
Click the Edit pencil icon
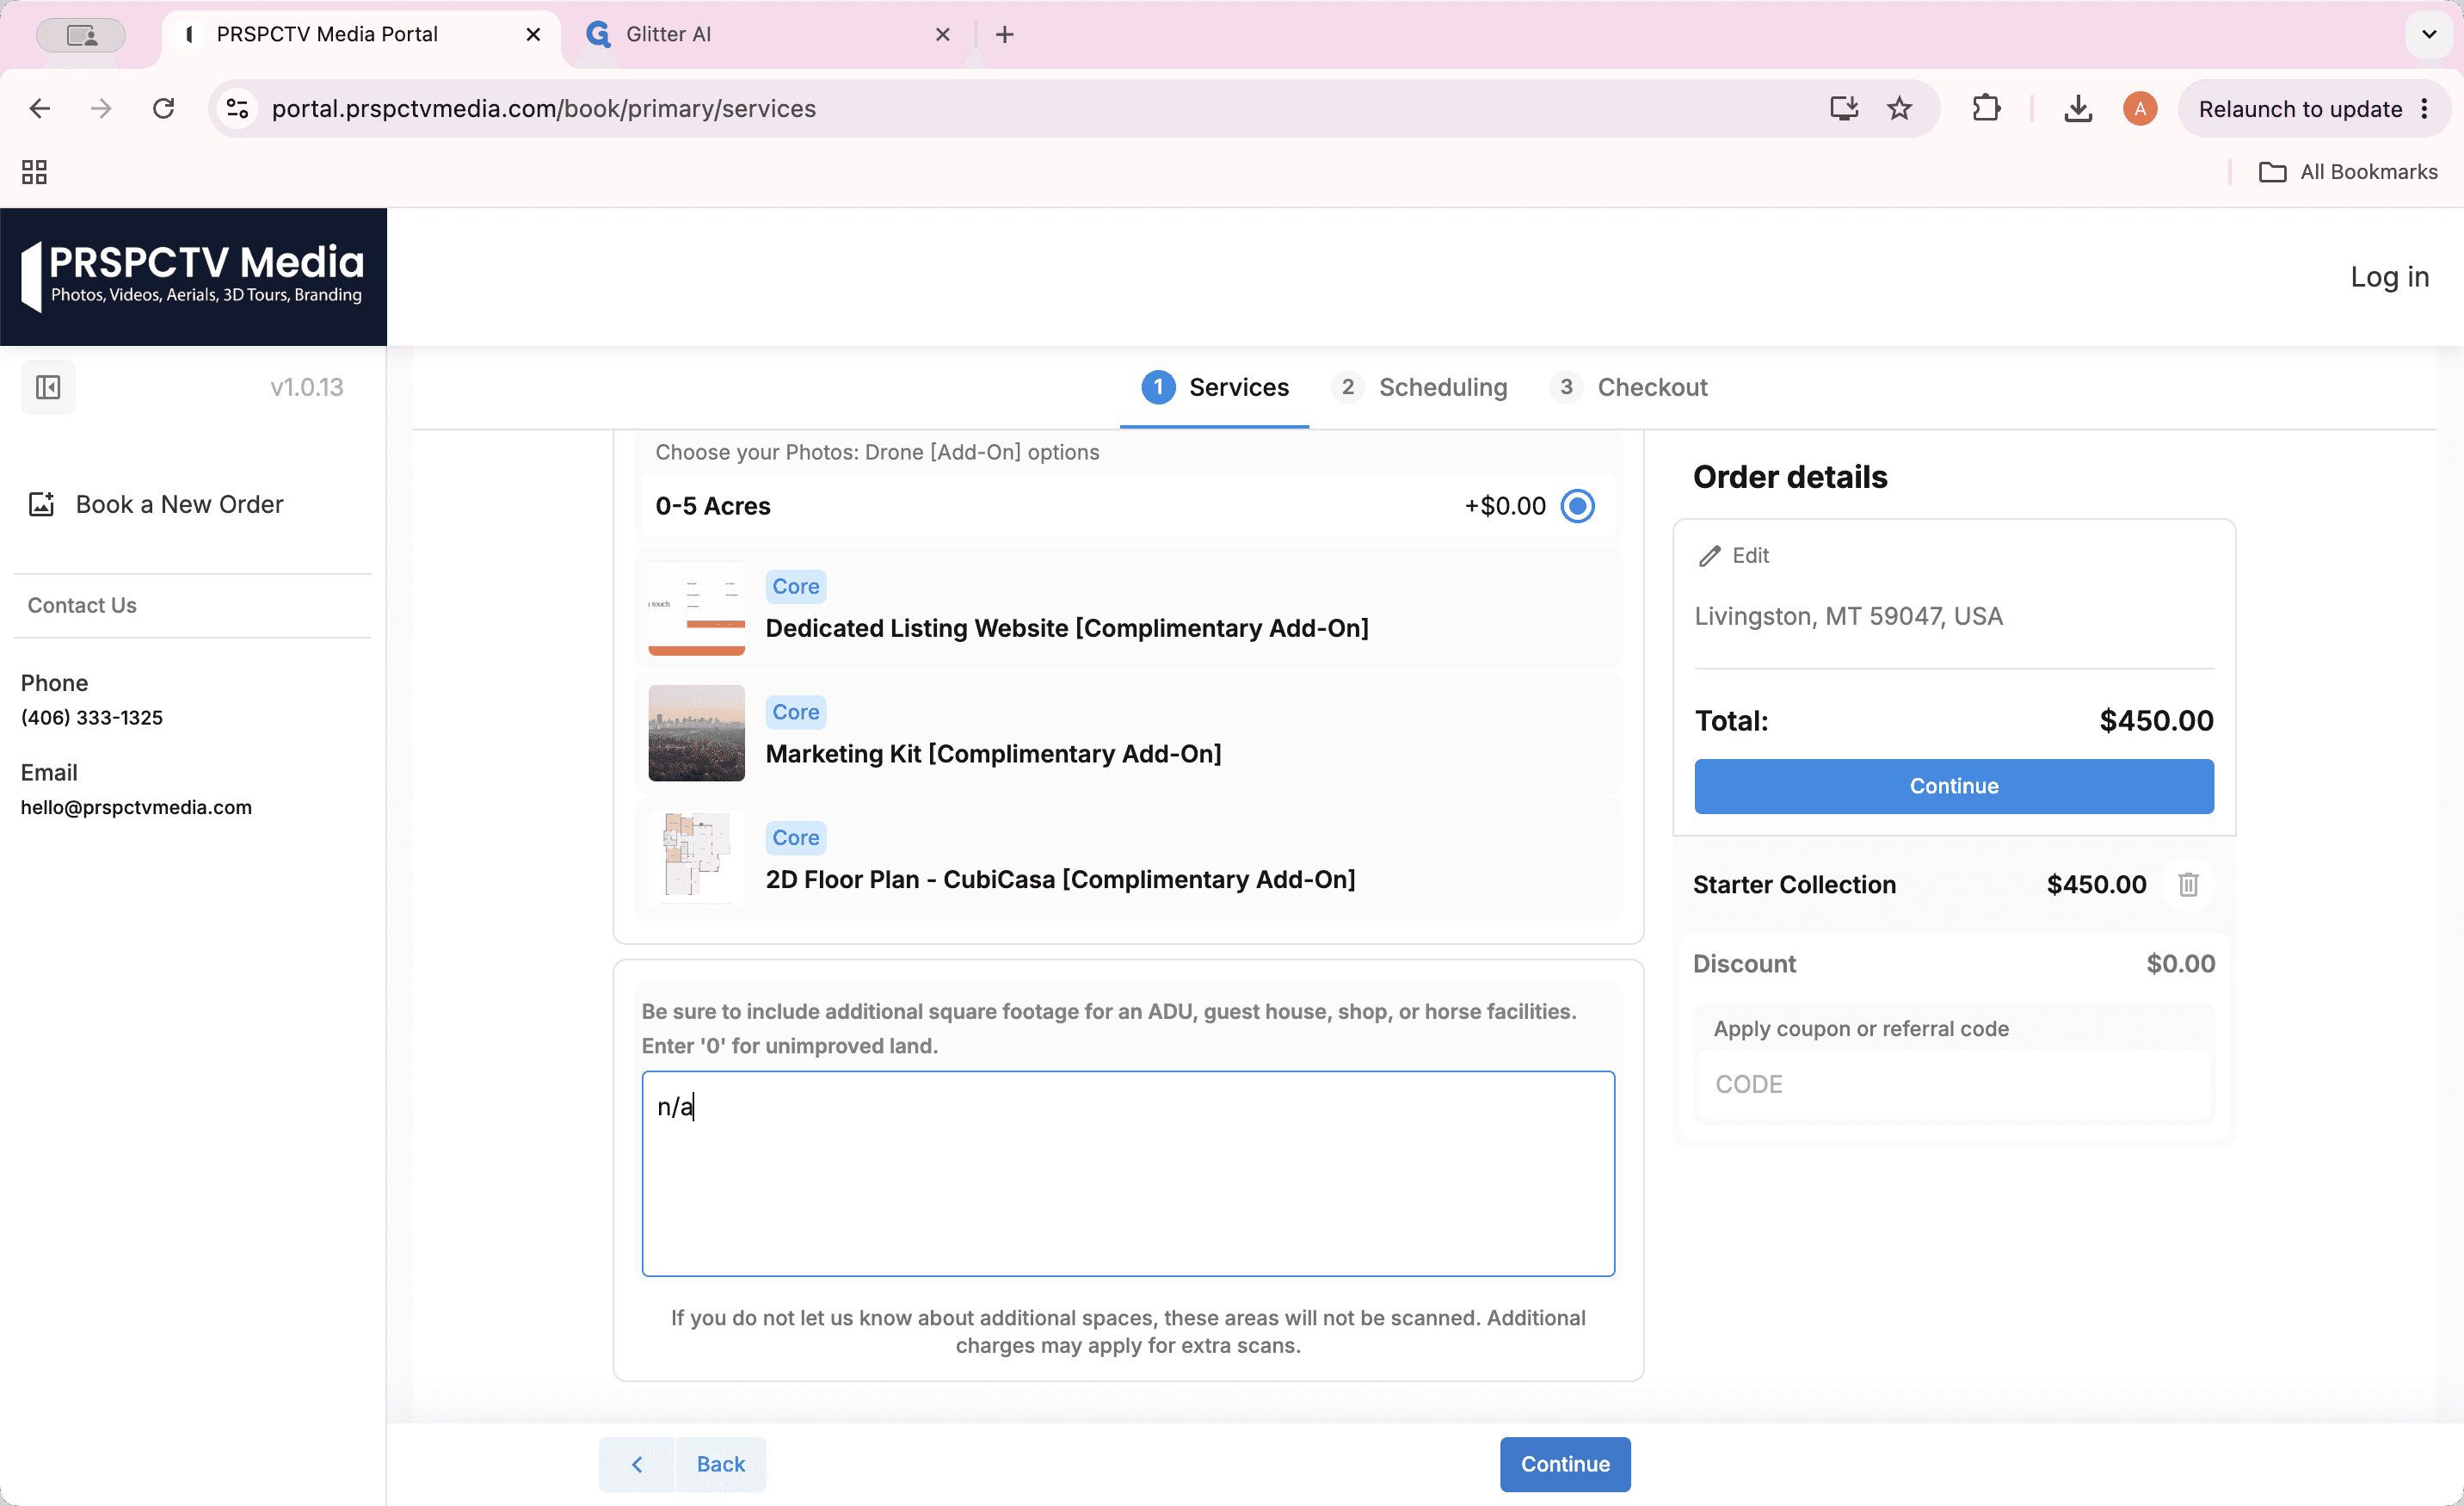click(x=1709, y=556)
